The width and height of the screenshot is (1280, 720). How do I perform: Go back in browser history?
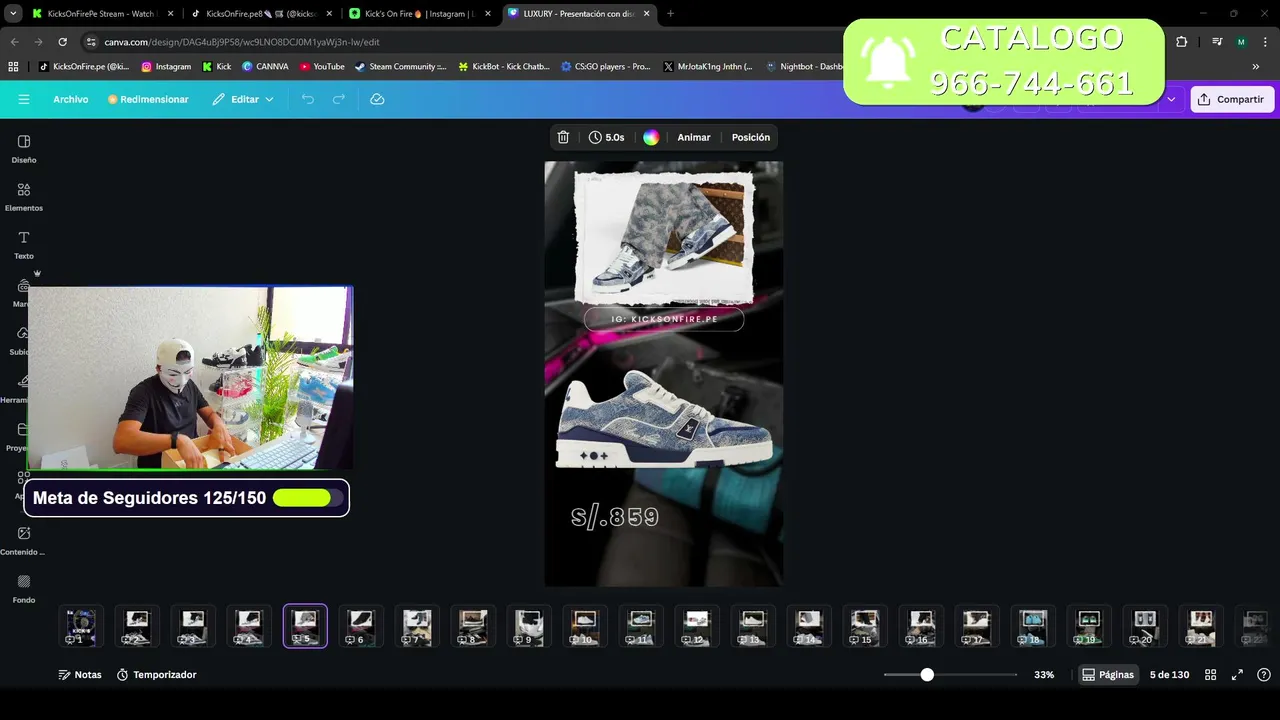click(x=14, y=42)
